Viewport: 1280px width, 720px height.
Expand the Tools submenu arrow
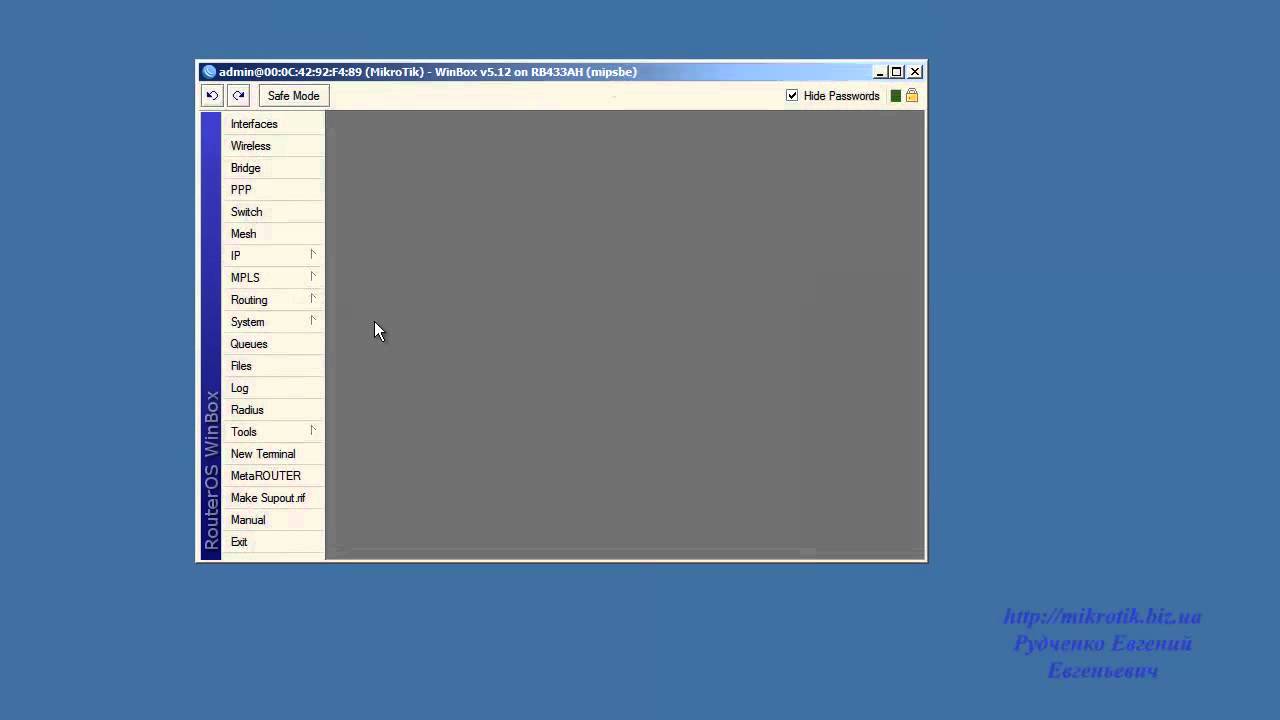click(313, 431)
